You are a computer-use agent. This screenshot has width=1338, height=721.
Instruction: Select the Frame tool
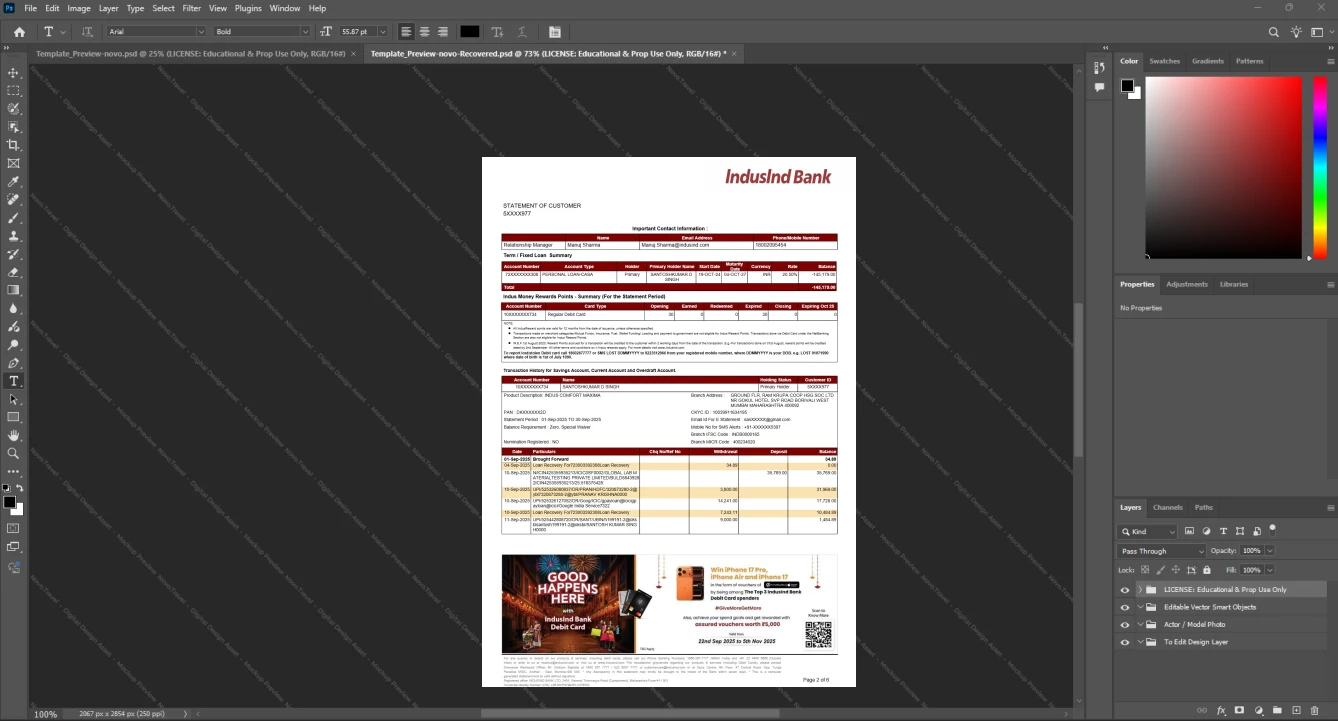tap(14, 163)
